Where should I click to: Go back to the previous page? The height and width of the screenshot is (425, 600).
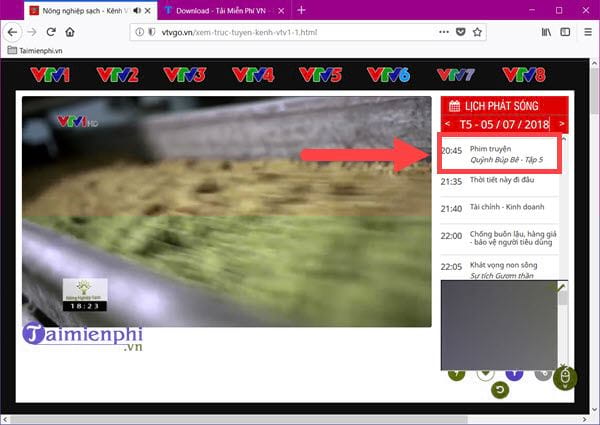click(12, 32)
